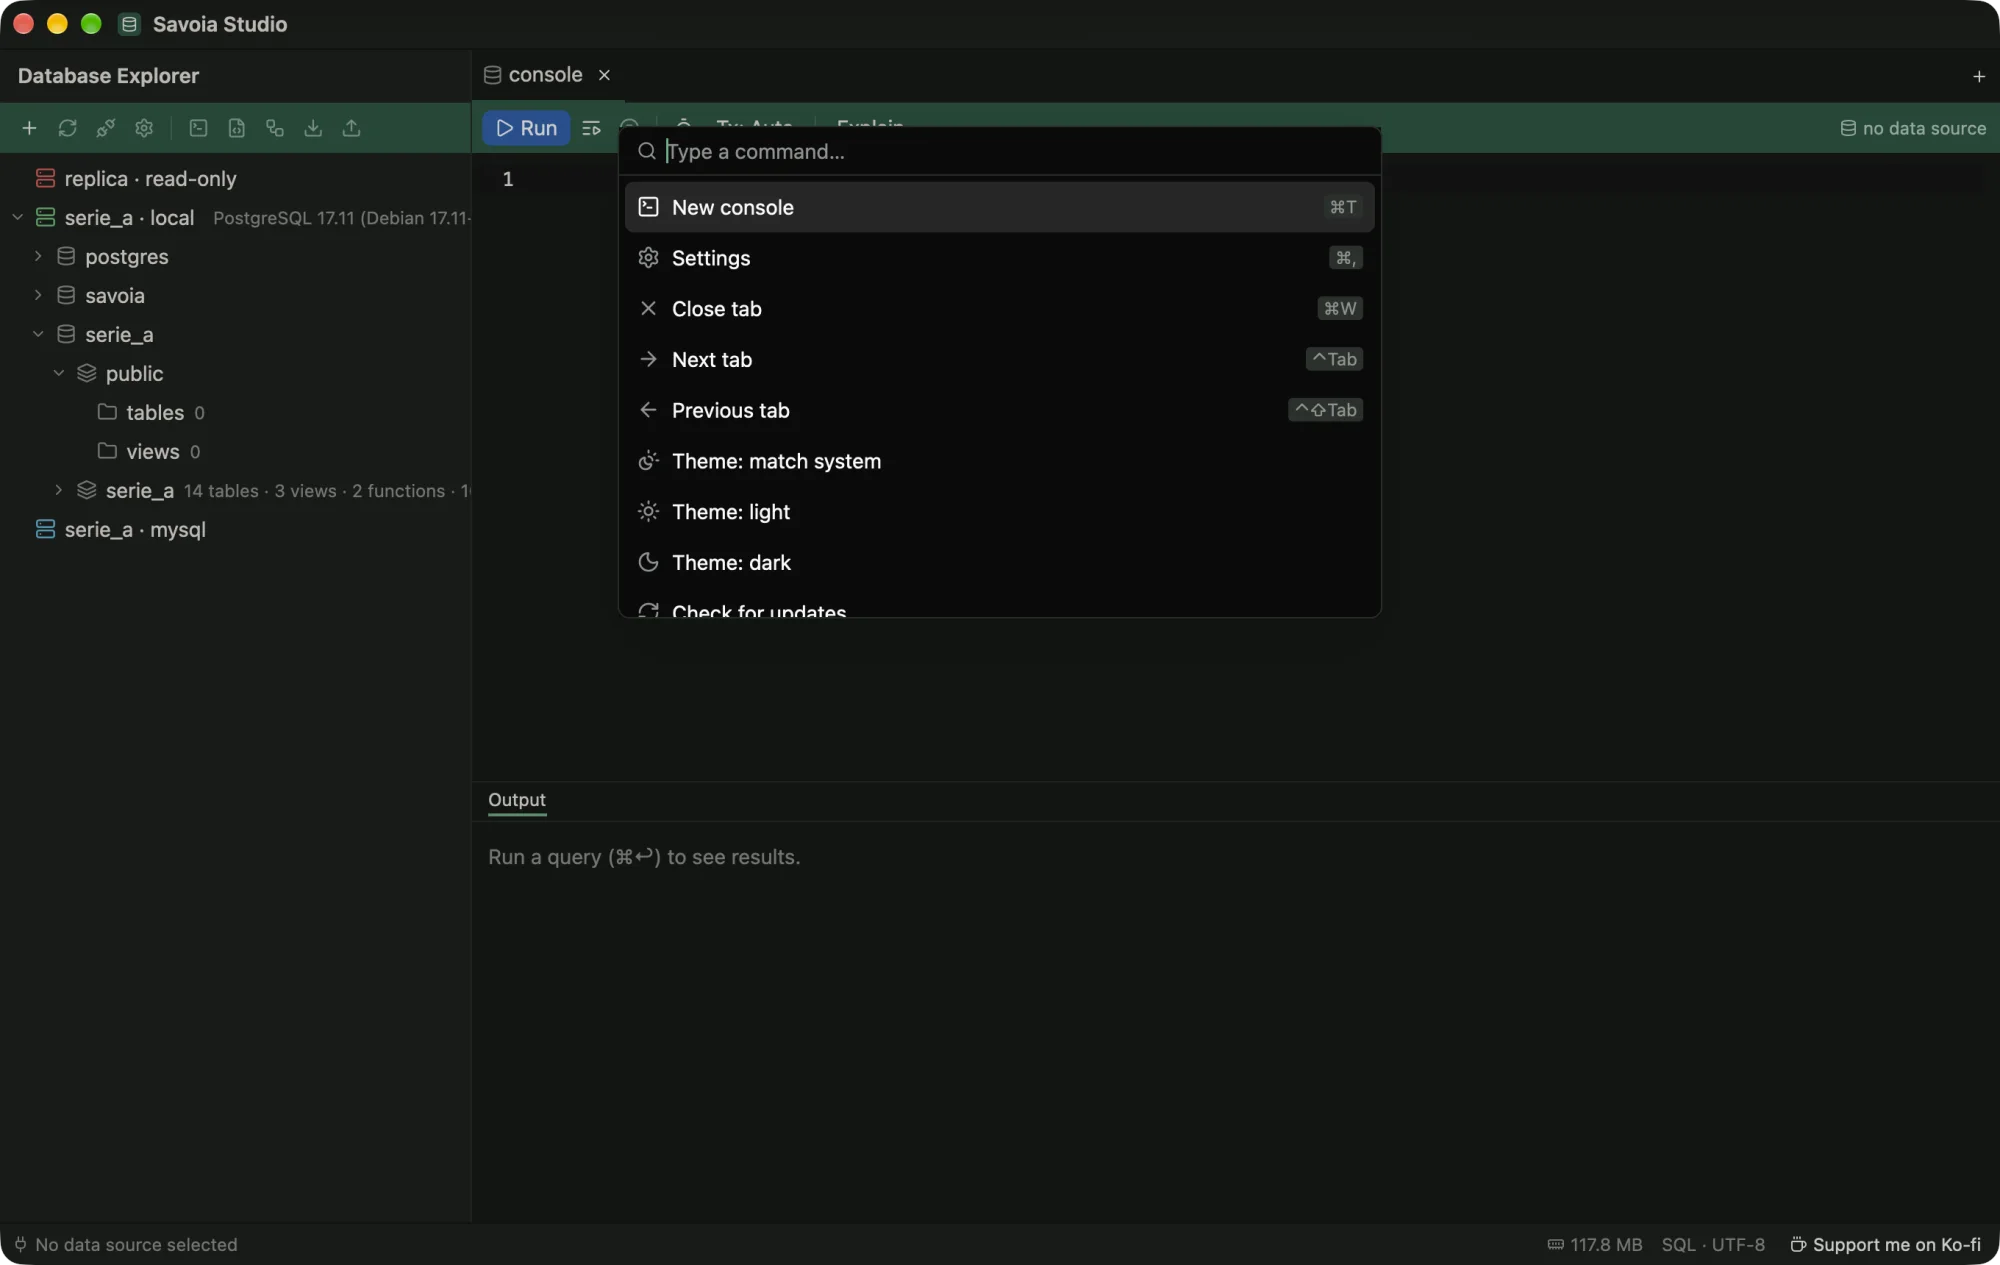2000x1265 pixels.
Task: Click the SQL file icon in explorer toolbar
Action: click(236, 128)
